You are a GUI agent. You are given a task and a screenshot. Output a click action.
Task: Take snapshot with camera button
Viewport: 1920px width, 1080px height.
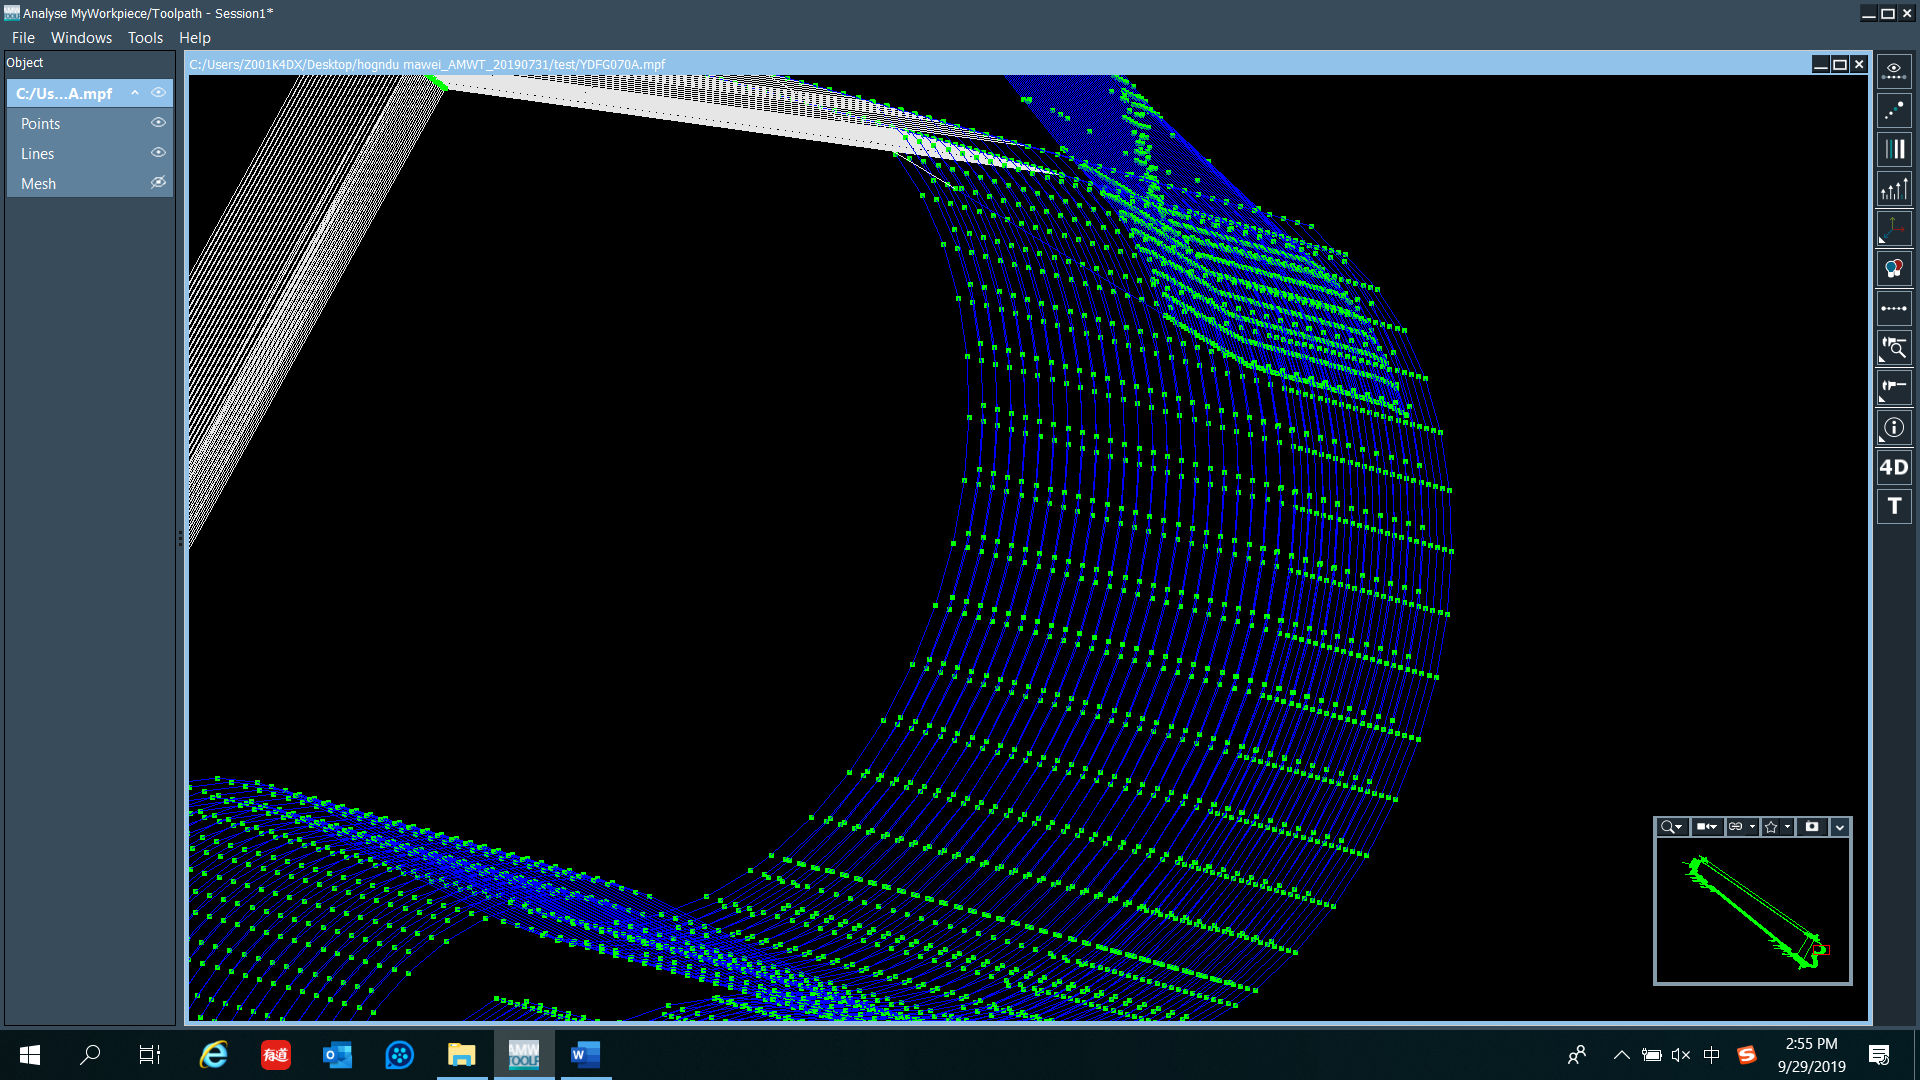pyautogui.click(x=1811, y=827)
